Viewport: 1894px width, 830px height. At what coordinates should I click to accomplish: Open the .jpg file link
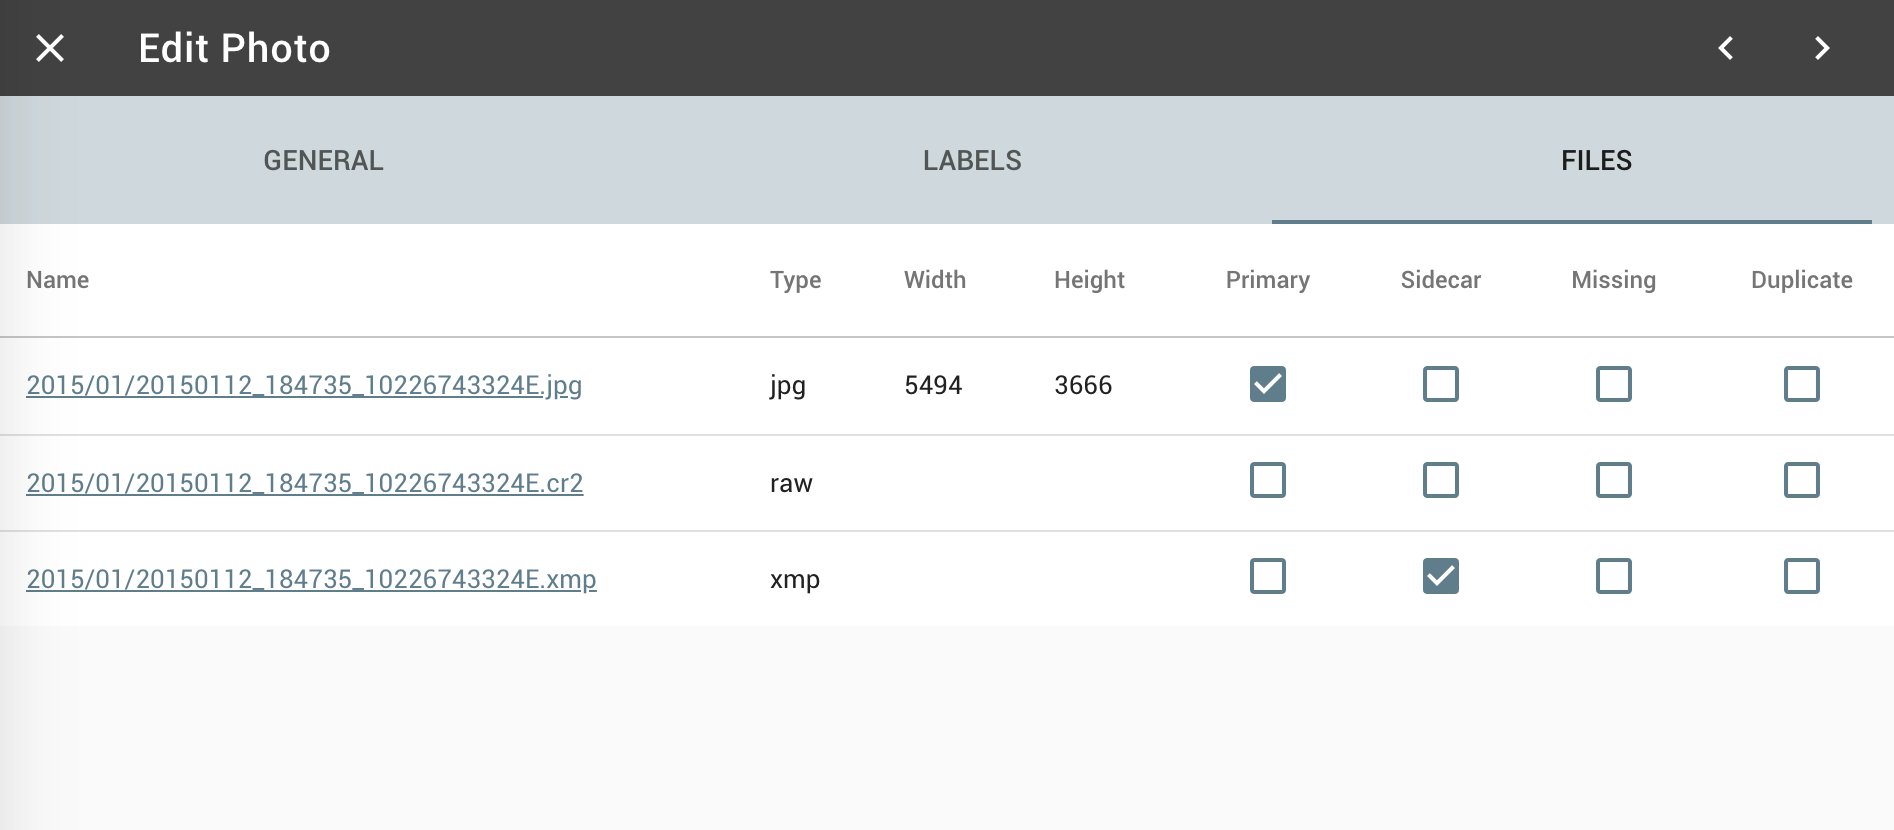[304, 385]
